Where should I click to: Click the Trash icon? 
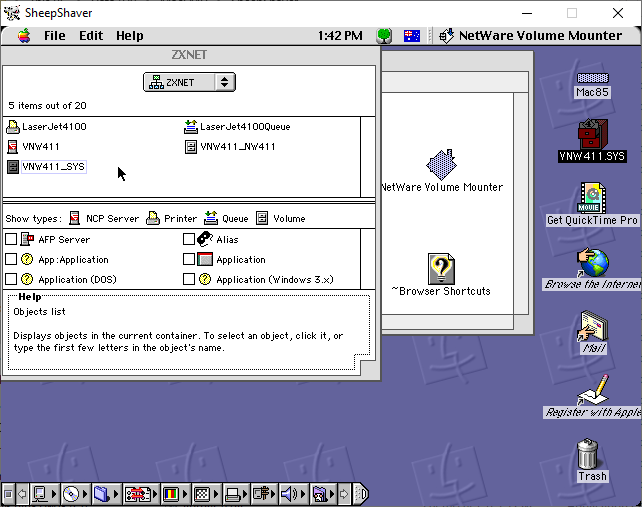coord(590,460)
